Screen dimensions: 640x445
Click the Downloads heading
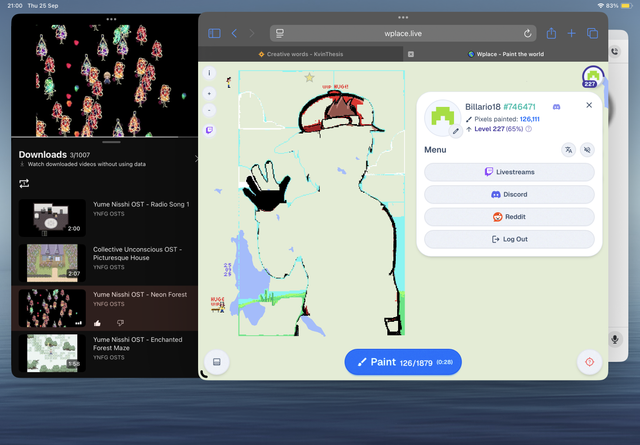(42, 155)
